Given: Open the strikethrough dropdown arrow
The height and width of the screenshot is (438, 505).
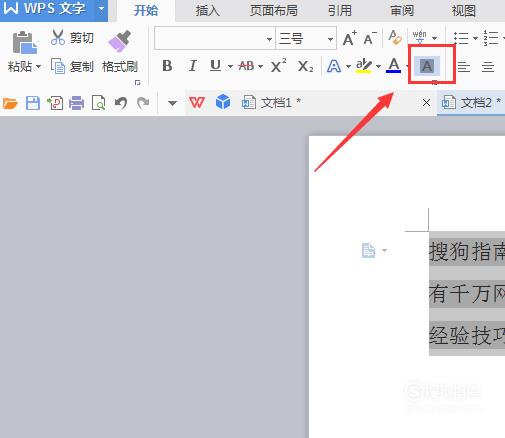Looking at the screenshot, I should (260, 67).
